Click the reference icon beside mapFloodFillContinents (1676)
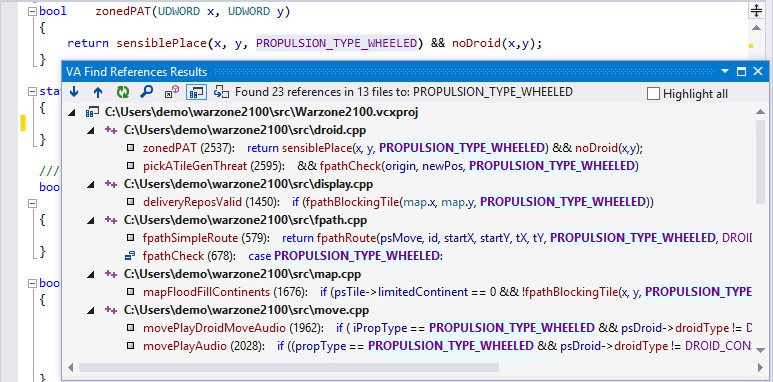This screenshot has height=382, width=773. [131, 292]
